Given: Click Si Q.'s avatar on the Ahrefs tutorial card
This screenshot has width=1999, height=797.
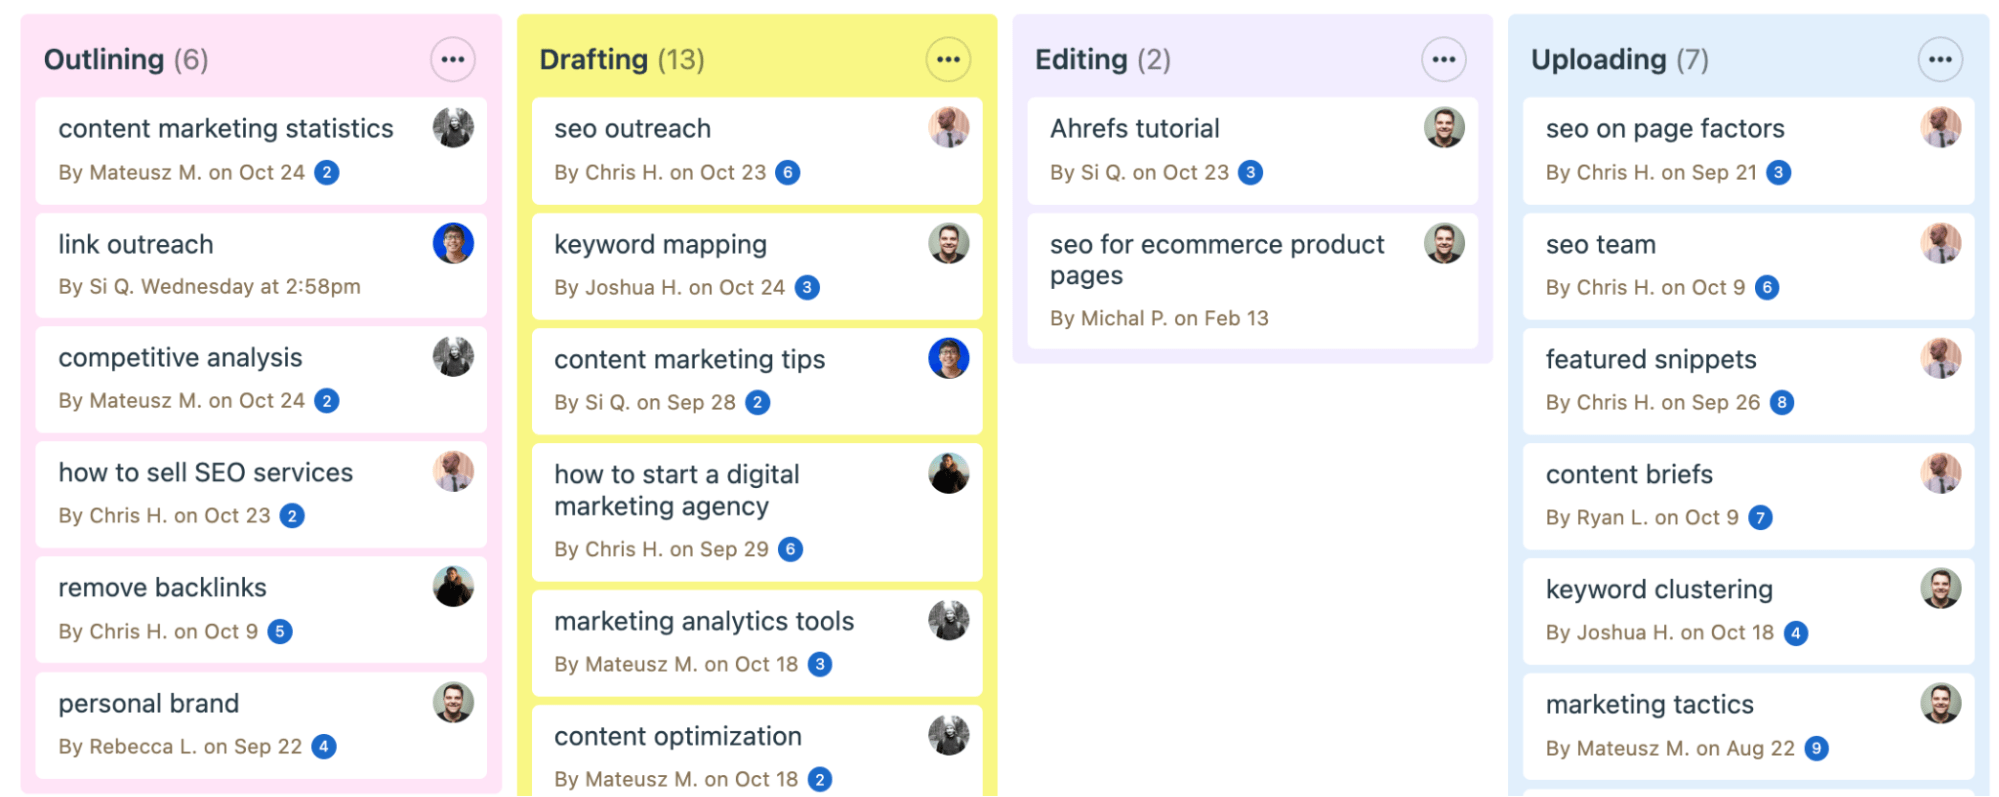Looking at the screenshot, I should (x=1445, y=128).
